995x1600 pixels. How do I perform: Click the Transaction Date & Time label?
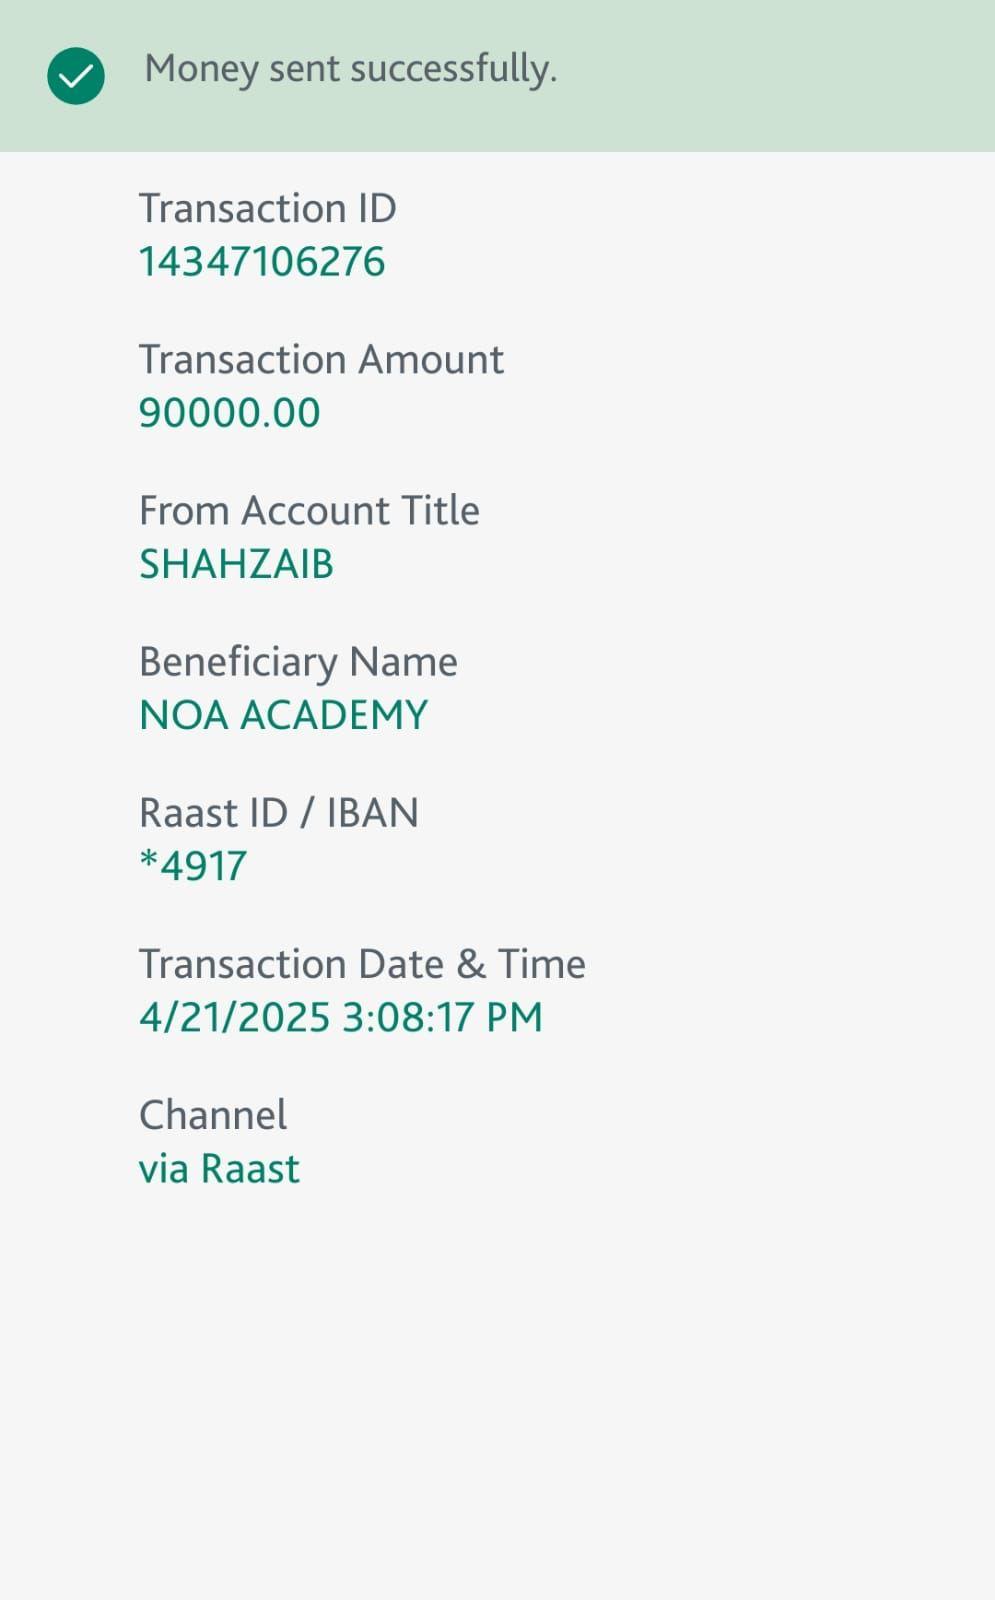(x=361, y=964)
